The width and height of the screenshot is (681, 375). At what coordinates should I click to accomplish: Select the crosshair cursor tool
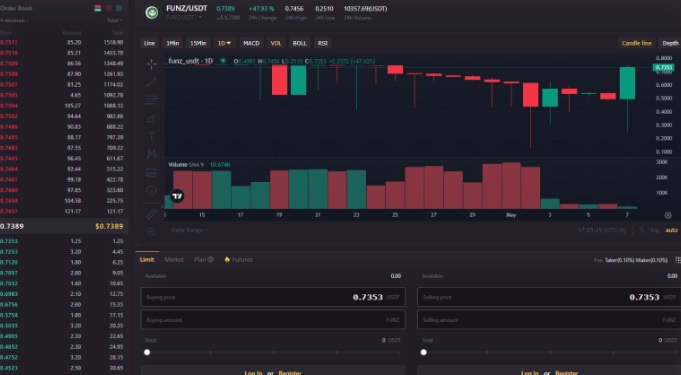click(x=151, y=64)
